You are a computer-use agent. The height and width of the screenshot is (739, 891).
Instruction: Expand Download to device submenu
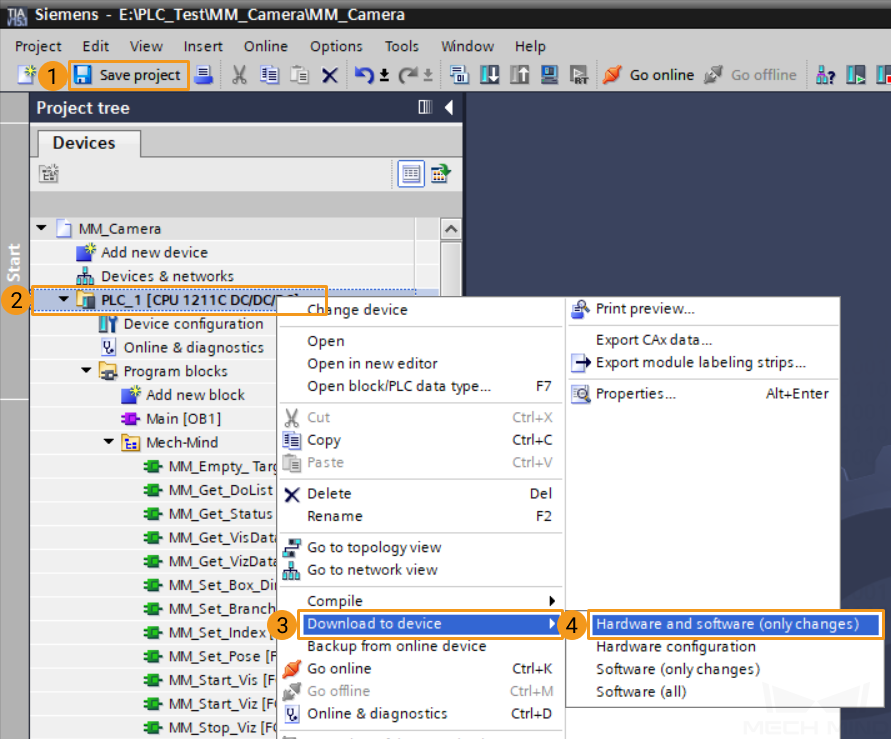click(430, 624)
